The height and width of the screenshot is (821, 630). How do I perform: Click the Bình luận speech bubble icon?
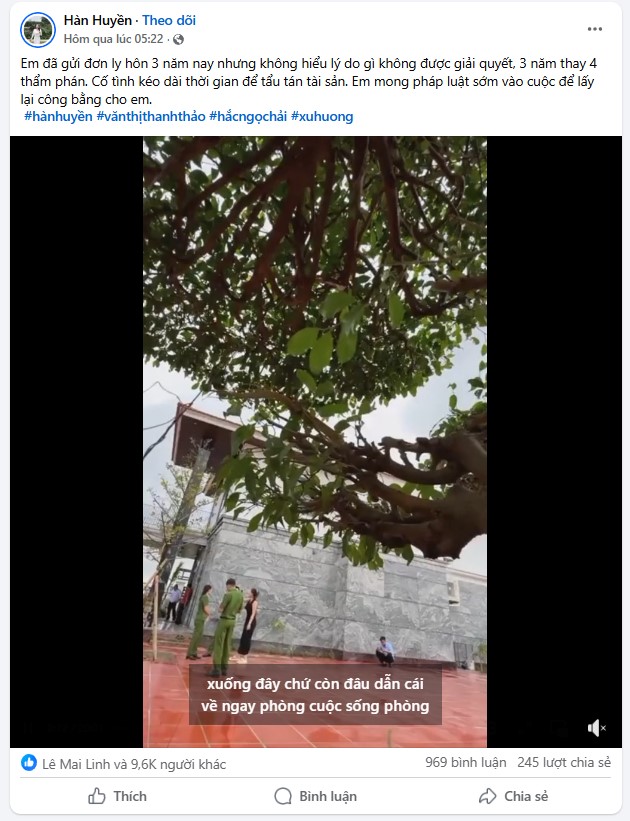[283, 796]
